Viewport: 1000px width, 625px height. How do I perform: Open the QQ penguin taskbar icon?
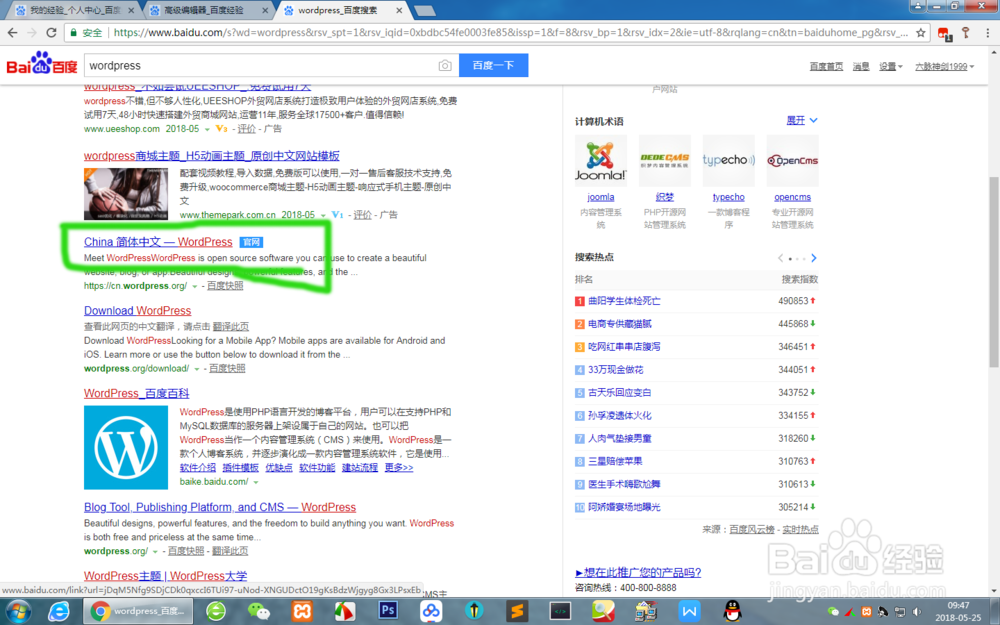coord(733,611)
